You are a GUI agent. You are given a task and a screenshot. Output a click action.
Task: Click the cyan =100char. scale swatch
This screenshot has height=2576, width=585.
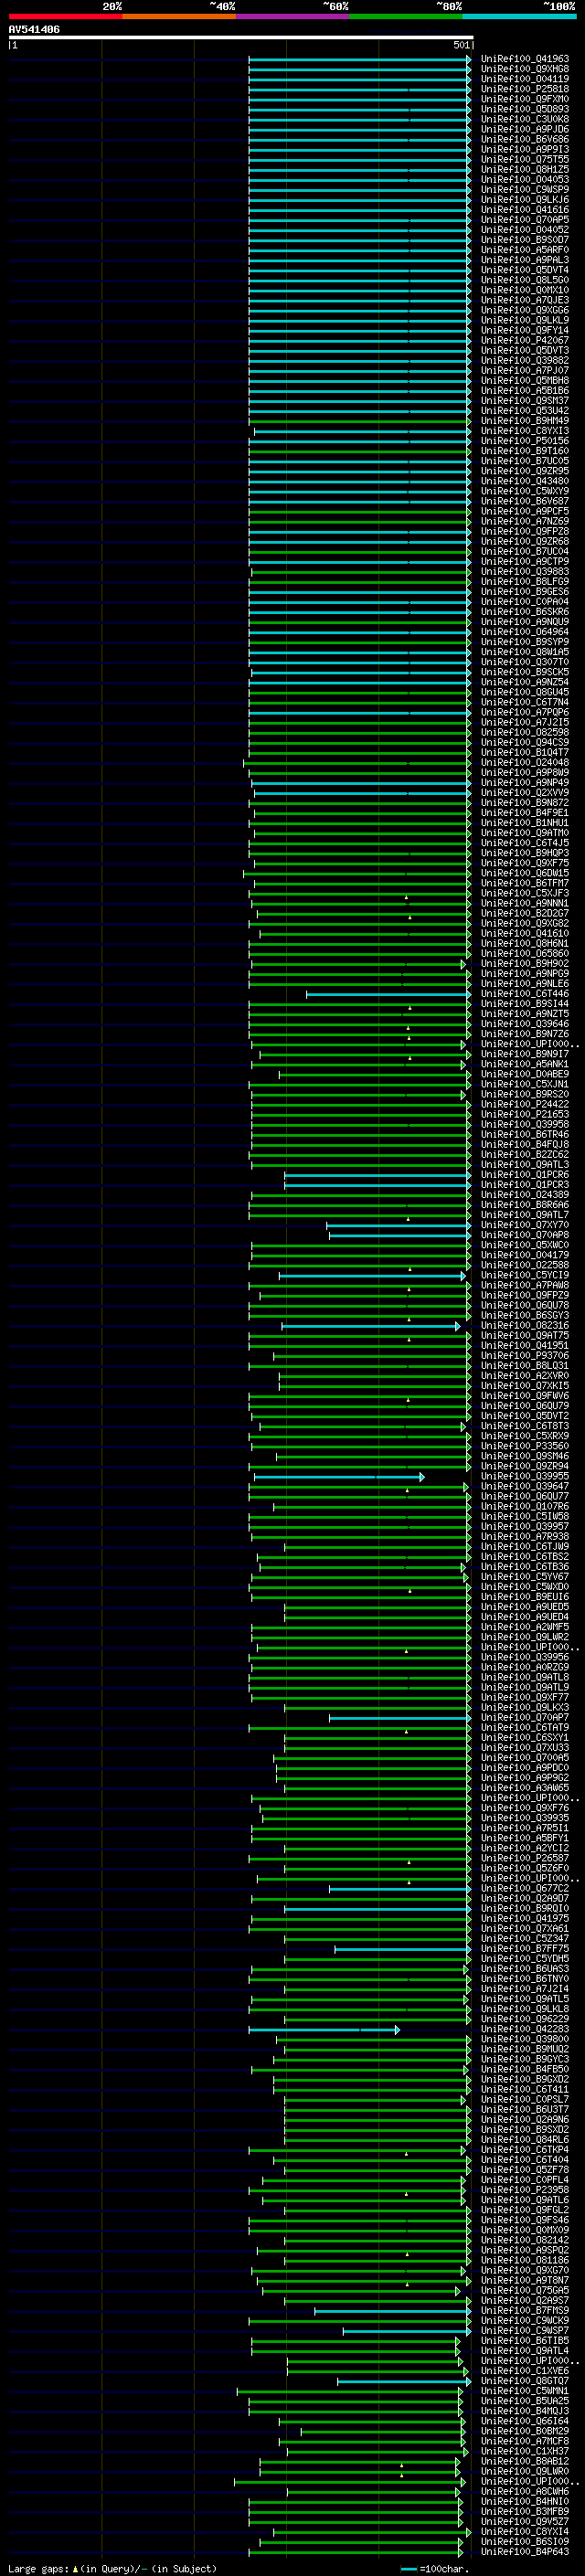pyautogui.click(x=408, y=2568)
